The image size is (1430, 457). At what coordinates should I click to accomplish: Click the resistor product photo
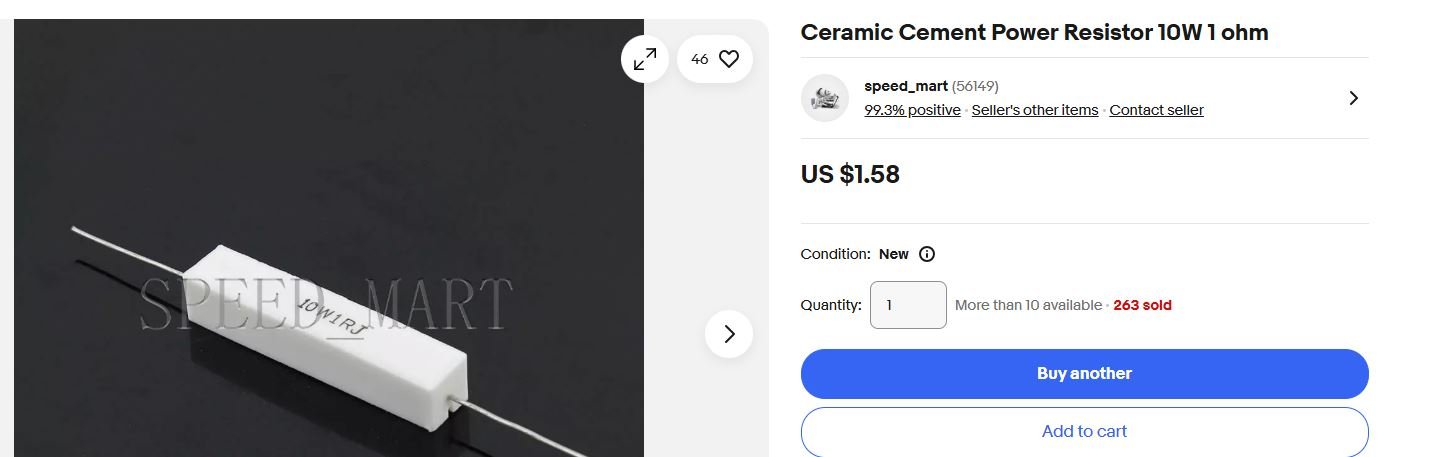coord(329,238)
